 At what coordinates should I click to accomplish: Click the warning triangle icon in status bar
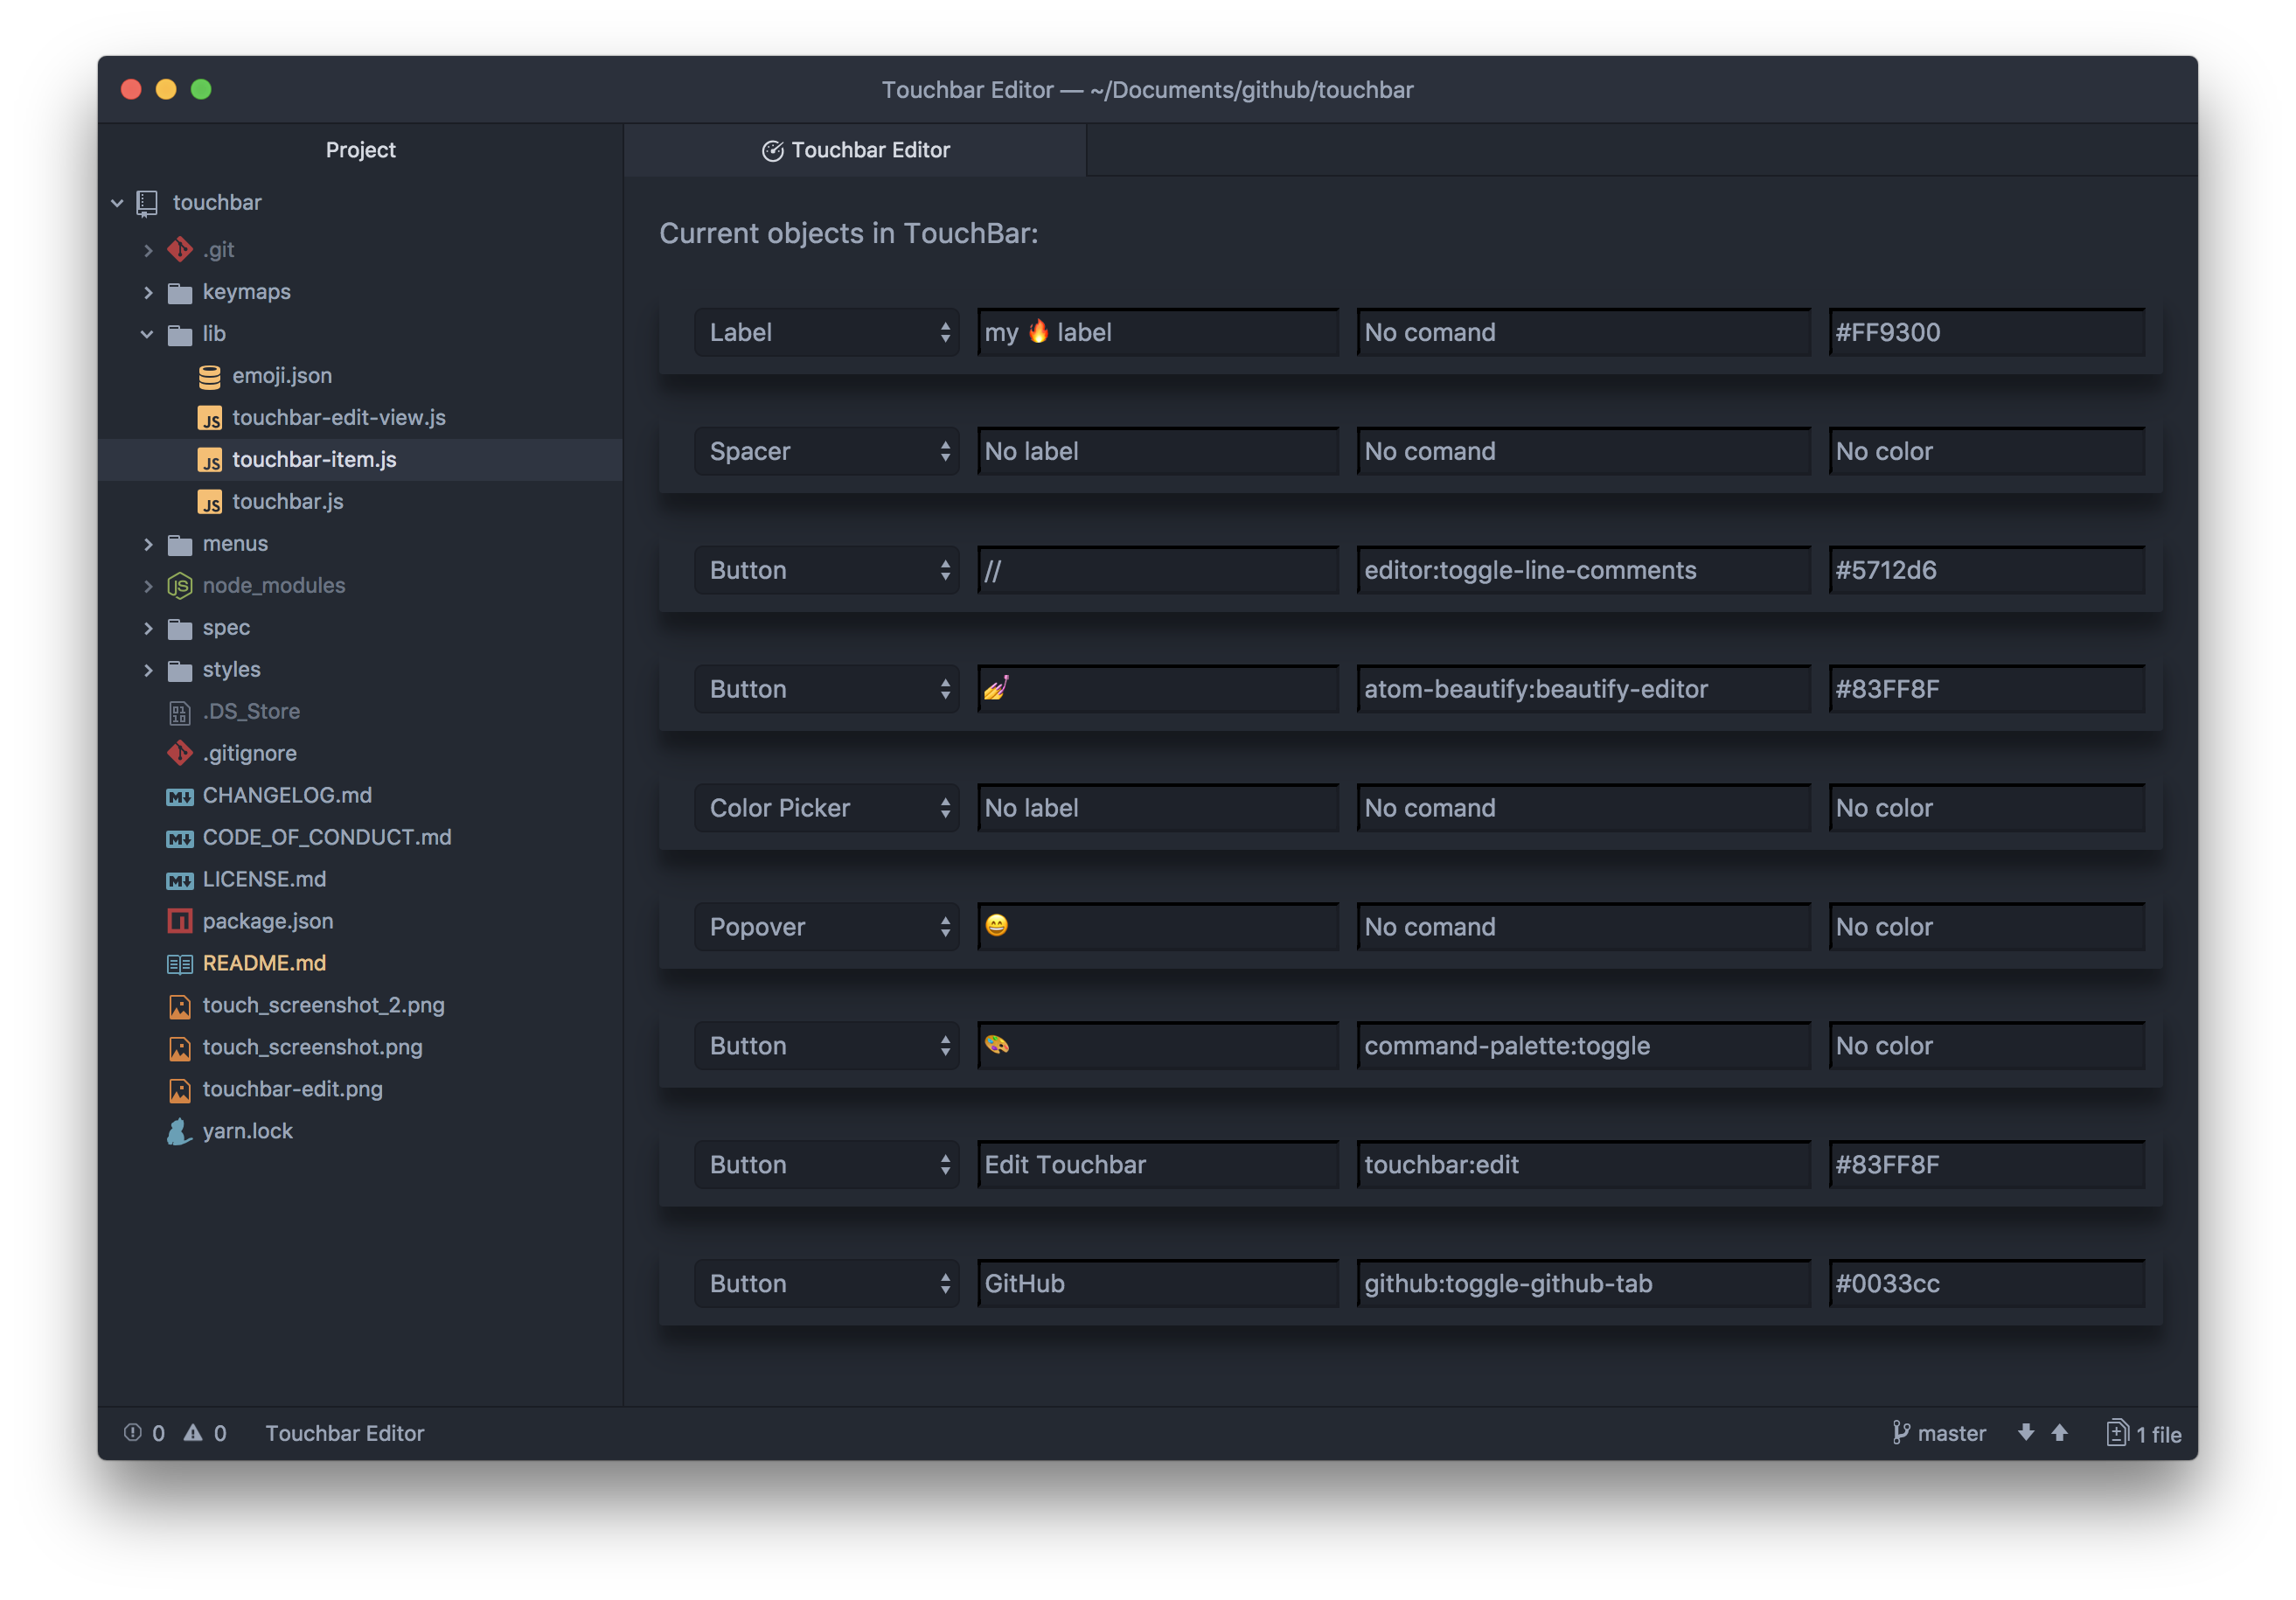(x=193, y=1432)
